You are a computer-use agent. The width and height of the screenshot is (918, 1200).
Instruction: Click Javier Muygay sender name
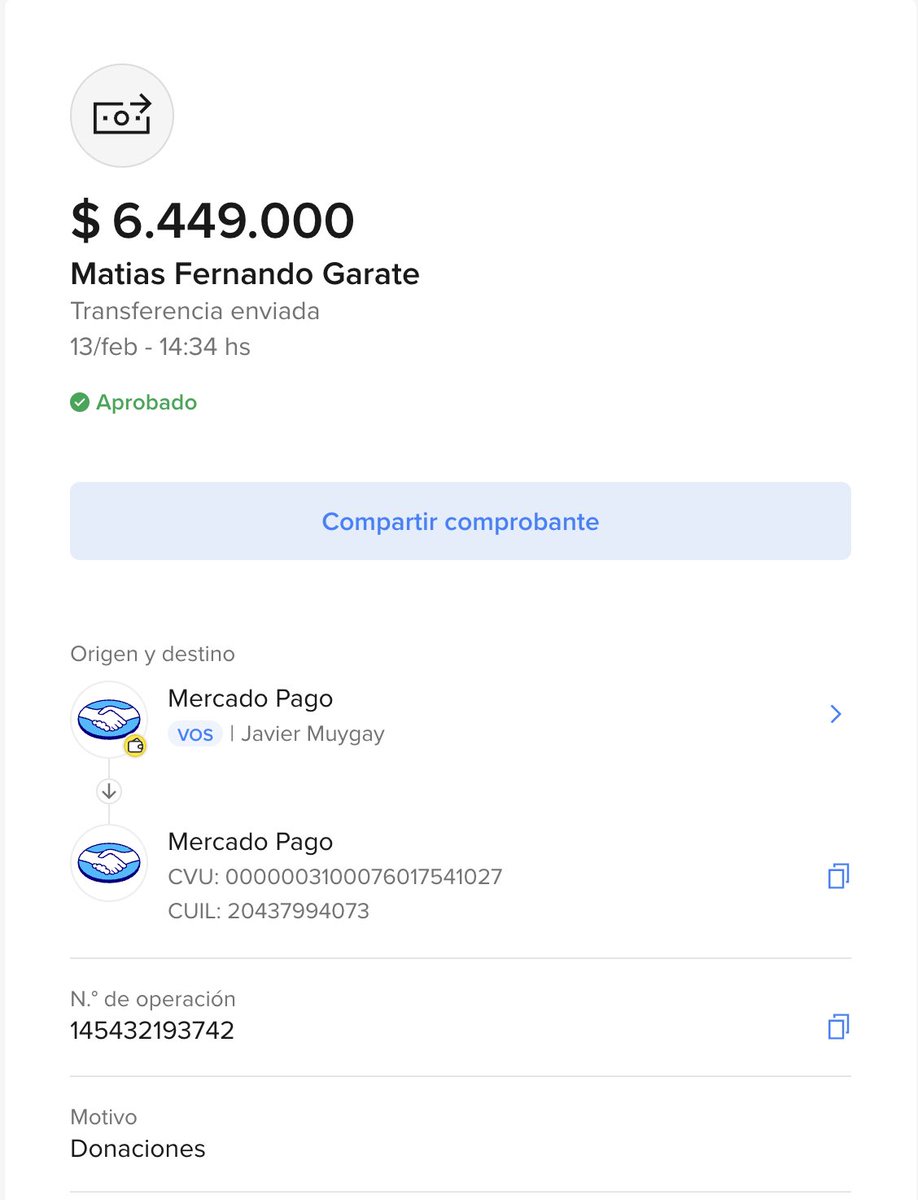coord(313,734)
